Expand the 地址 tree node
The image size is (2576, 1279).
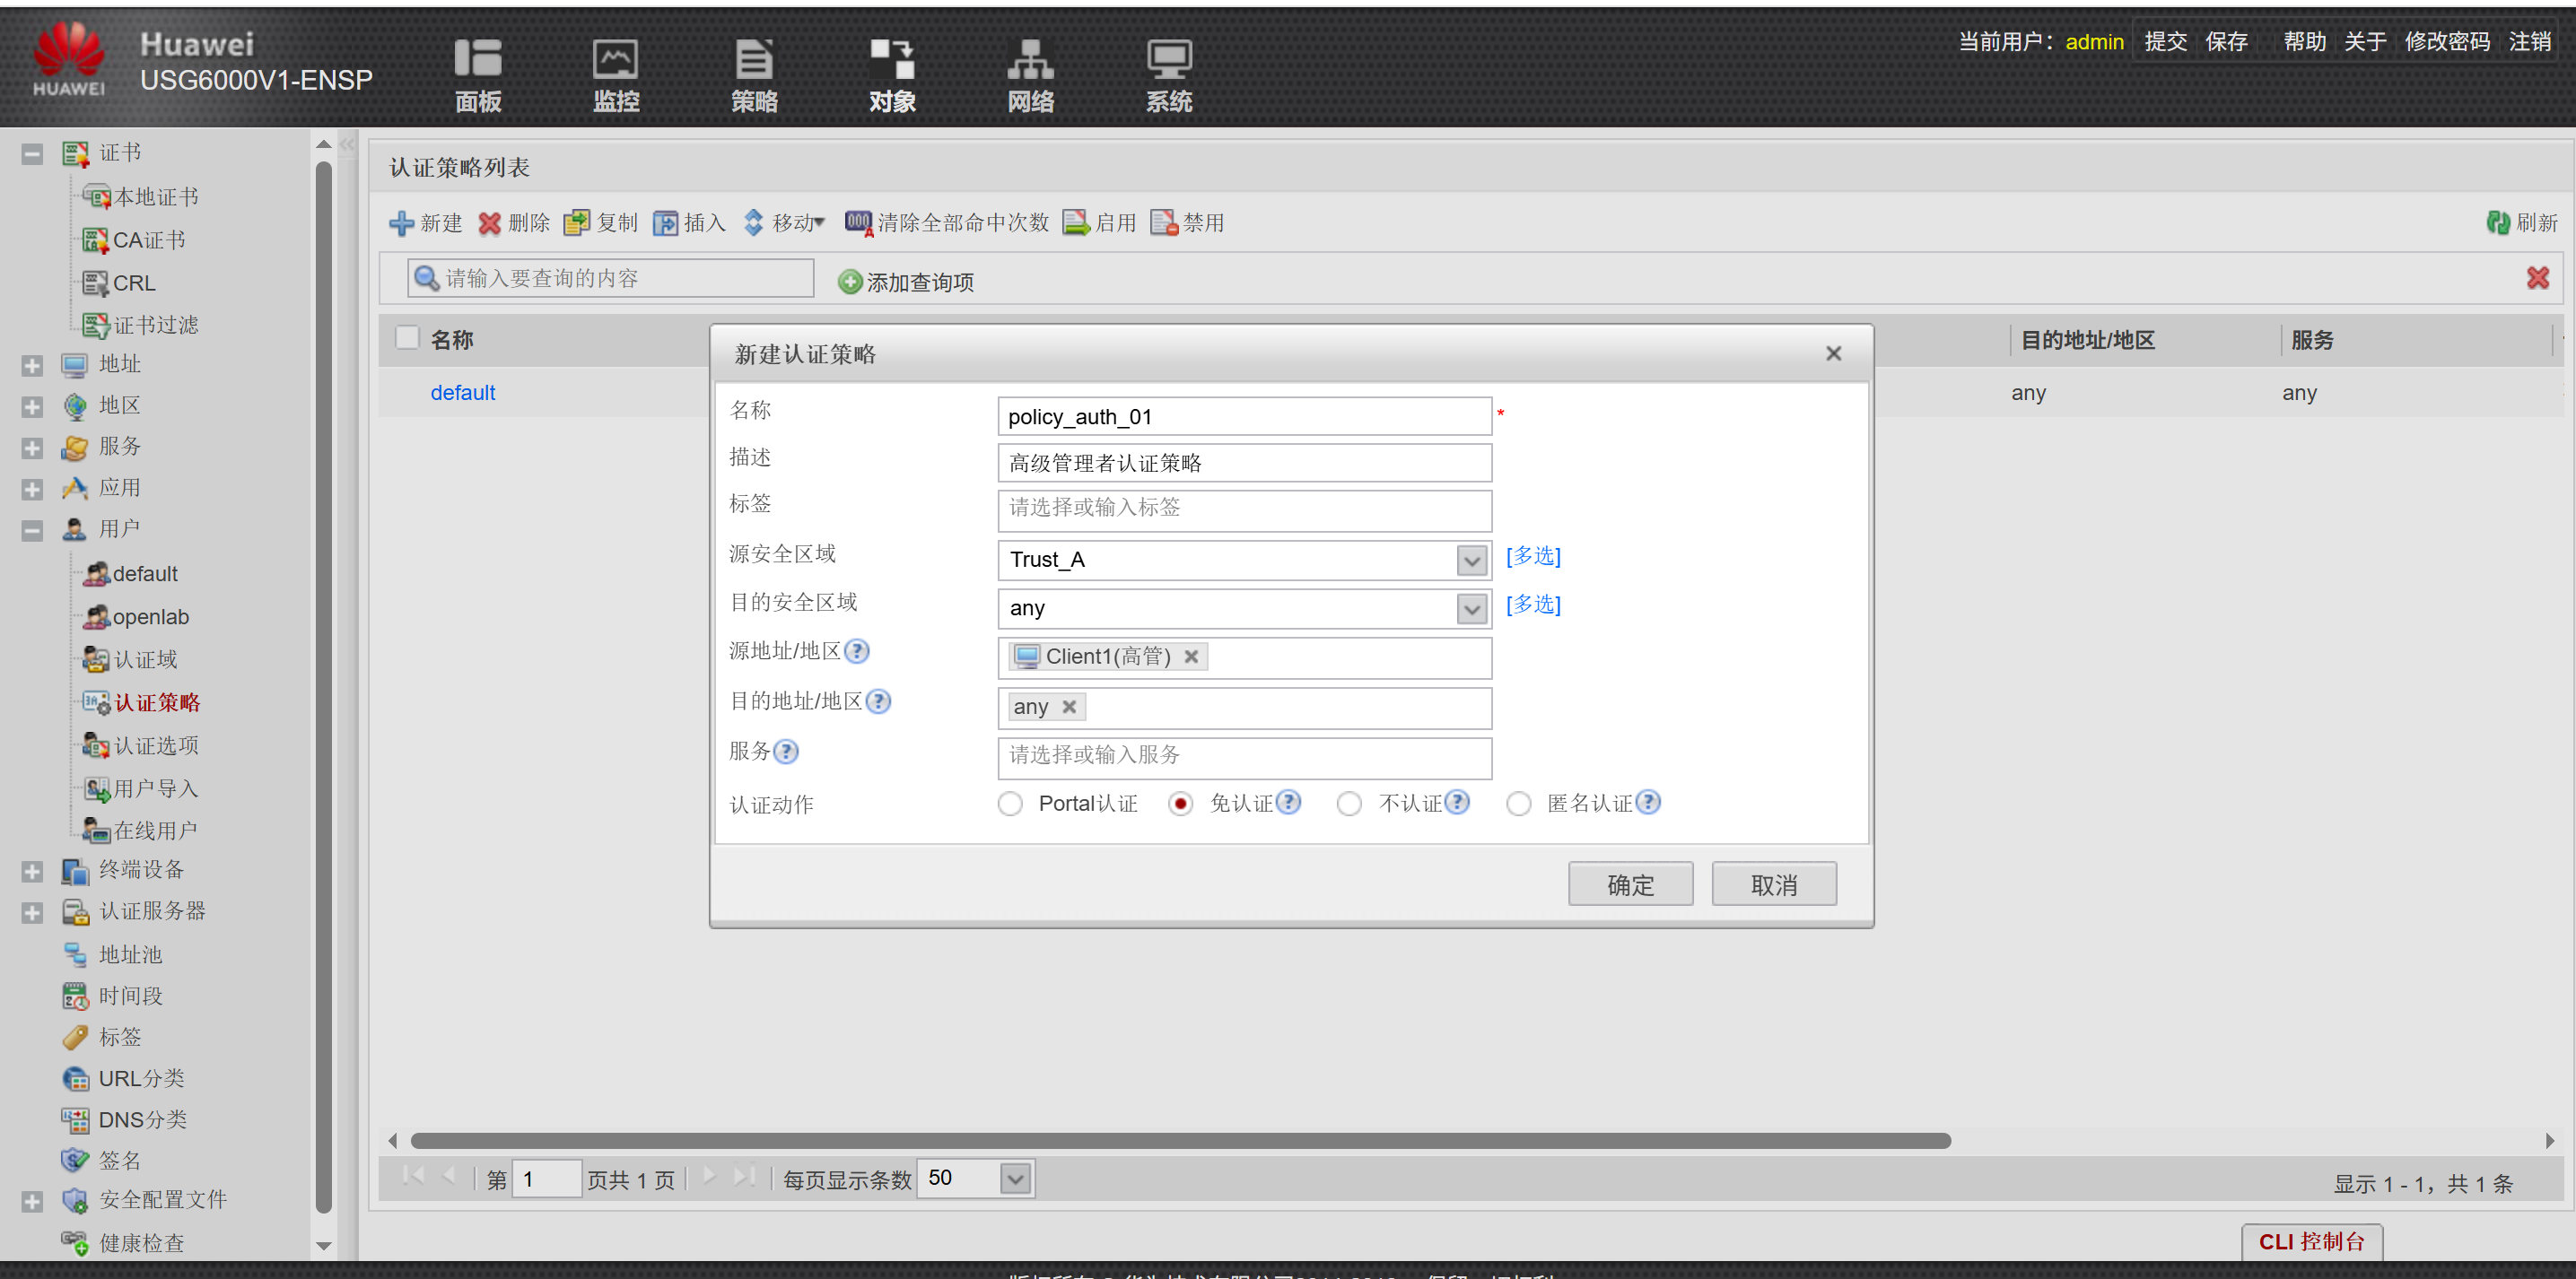click(x=32, y=365)
